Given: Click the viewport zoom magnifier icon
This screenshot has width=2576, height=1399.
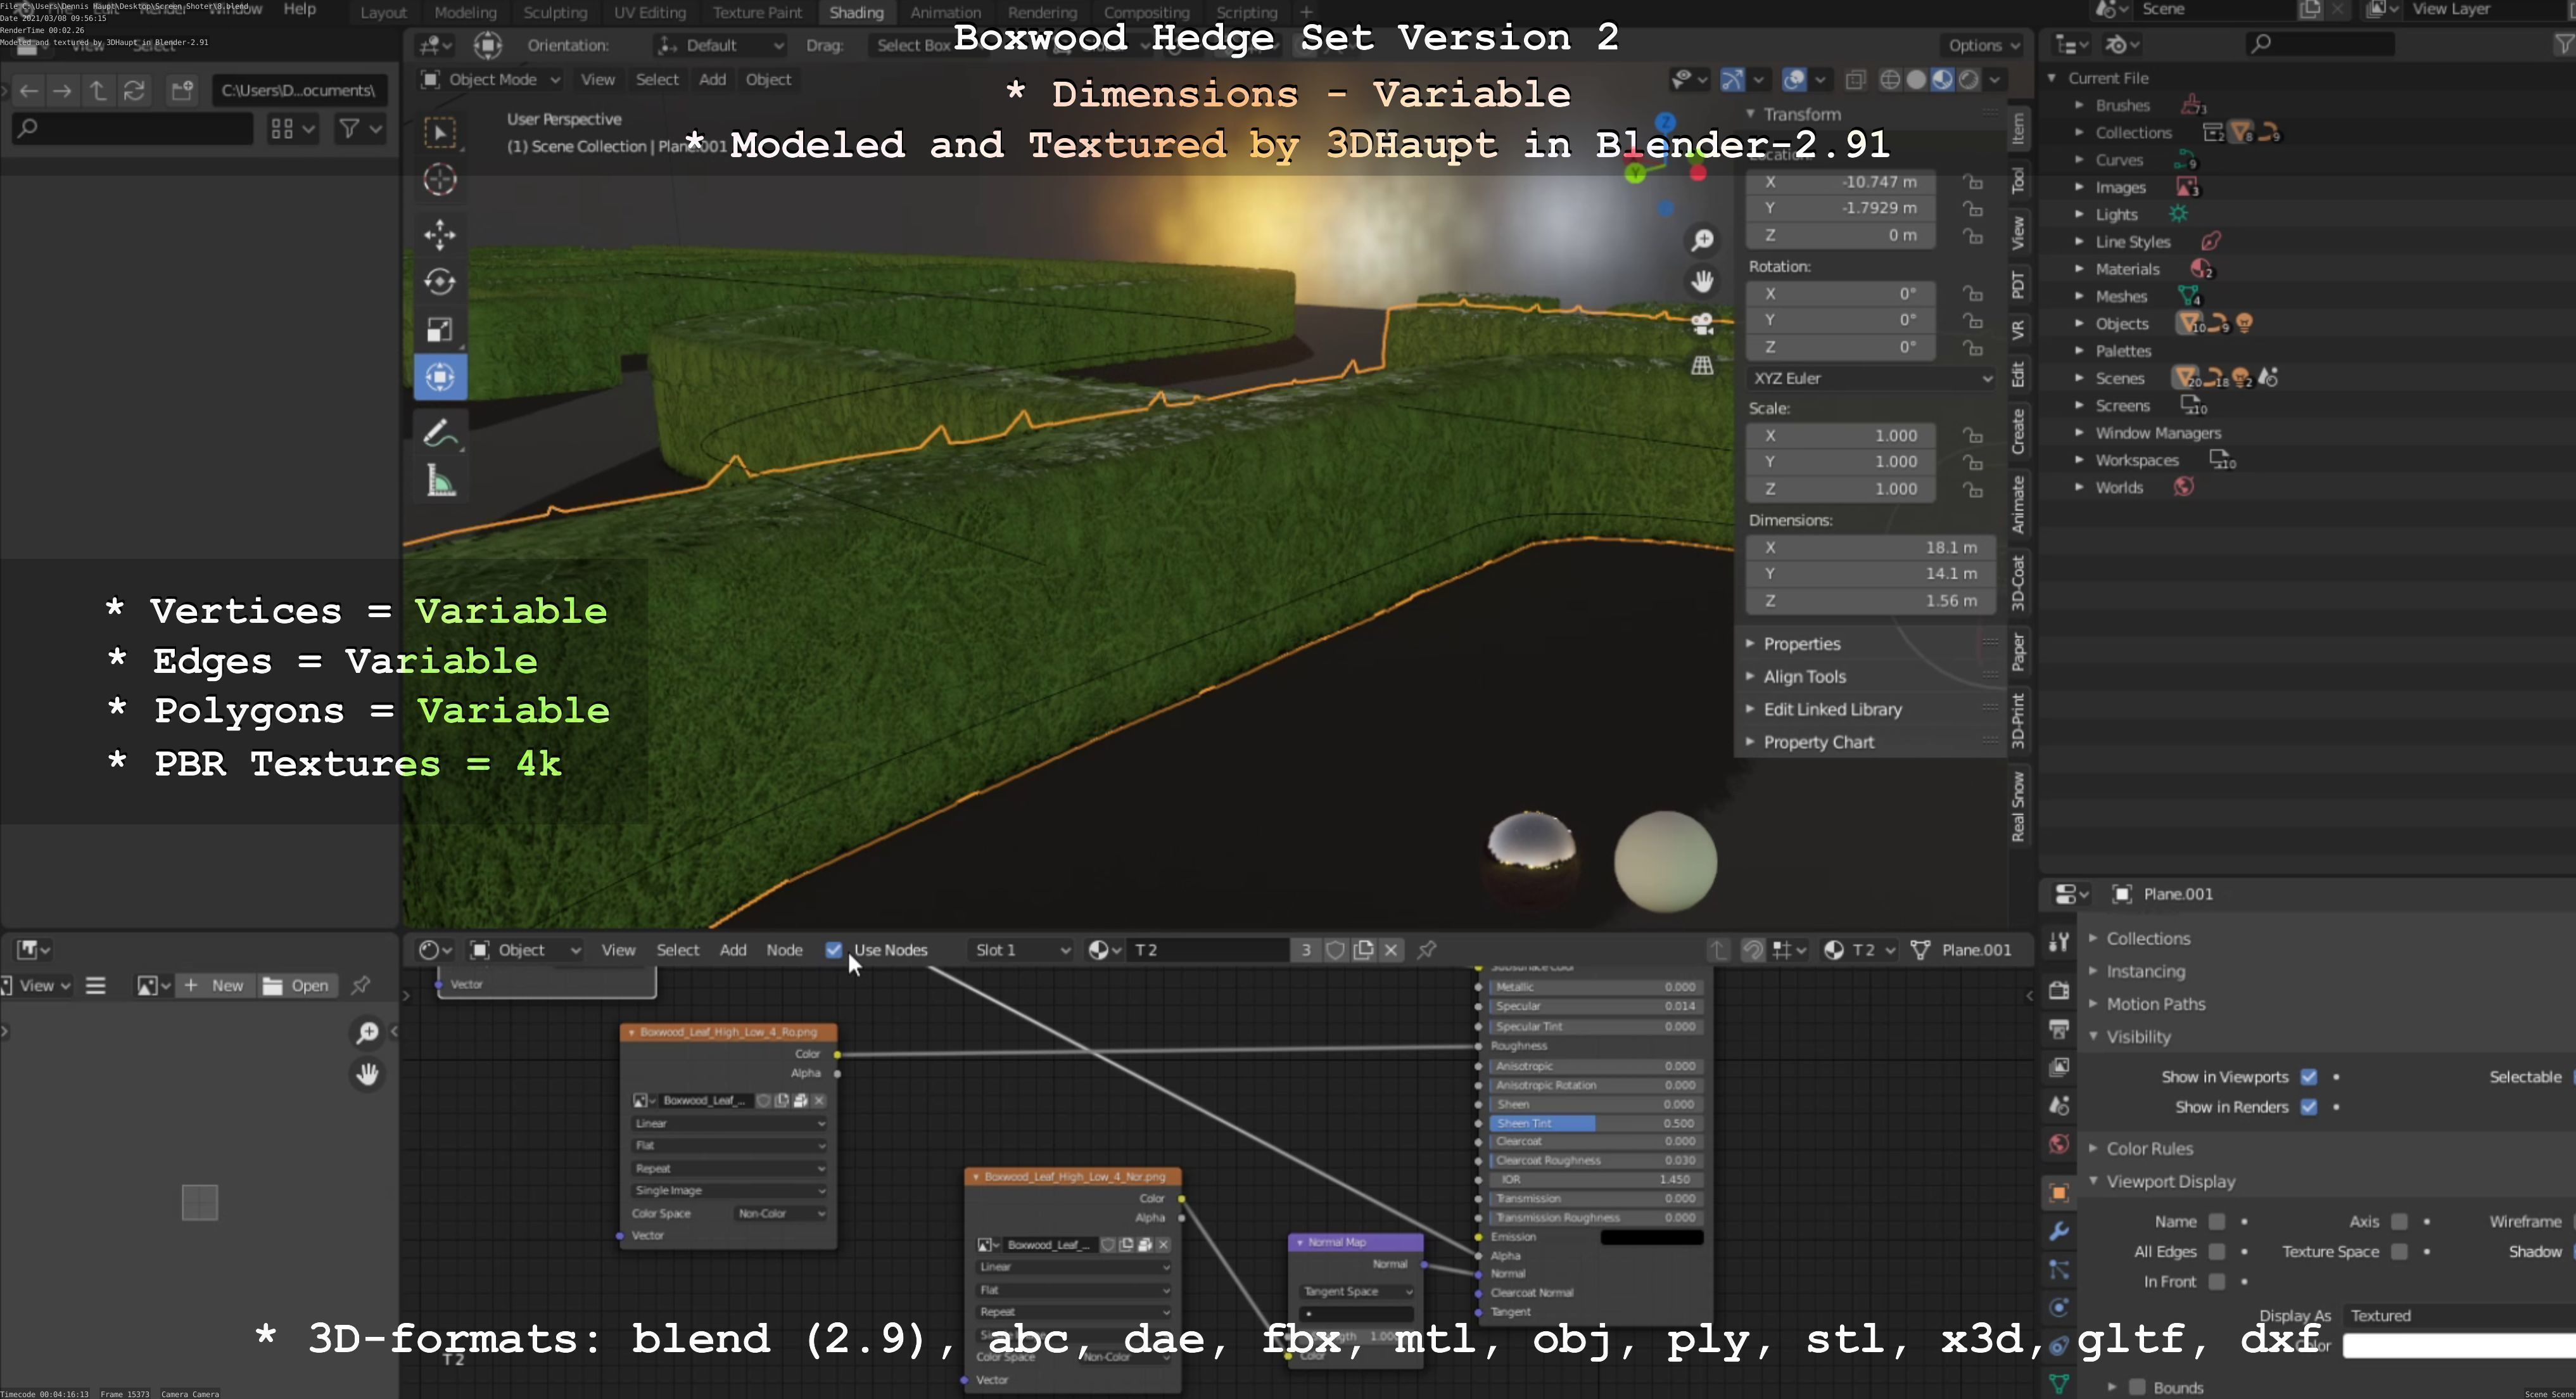Looking at the screenshot, I should point(1702,241).
